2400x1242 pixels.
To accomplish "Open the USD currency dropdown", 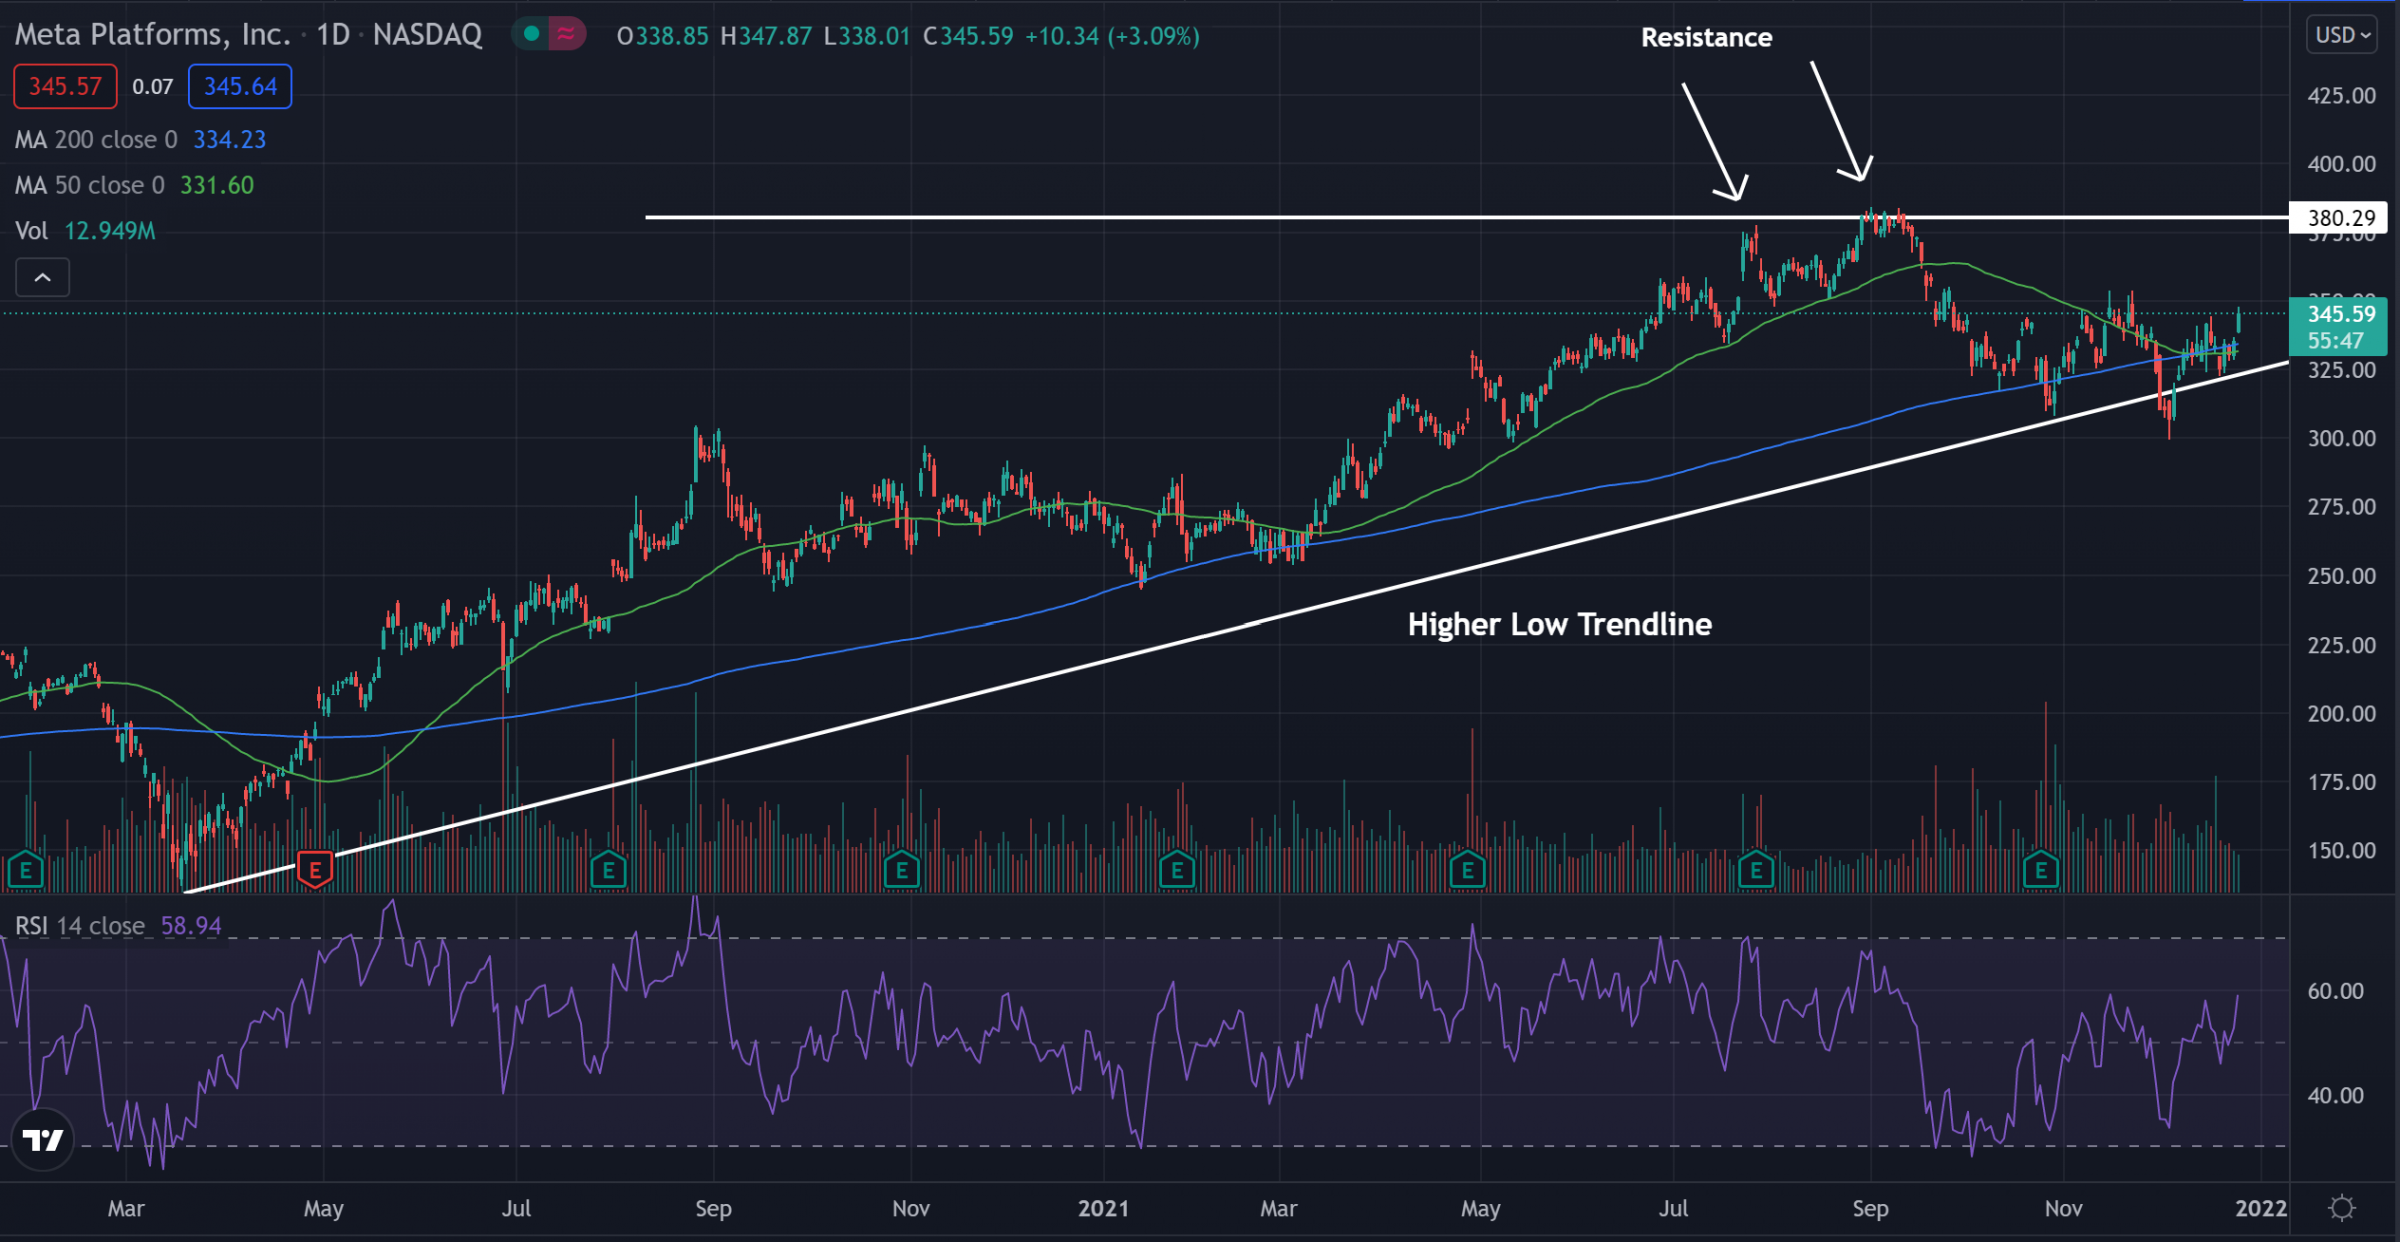I will click(2342, 35).
